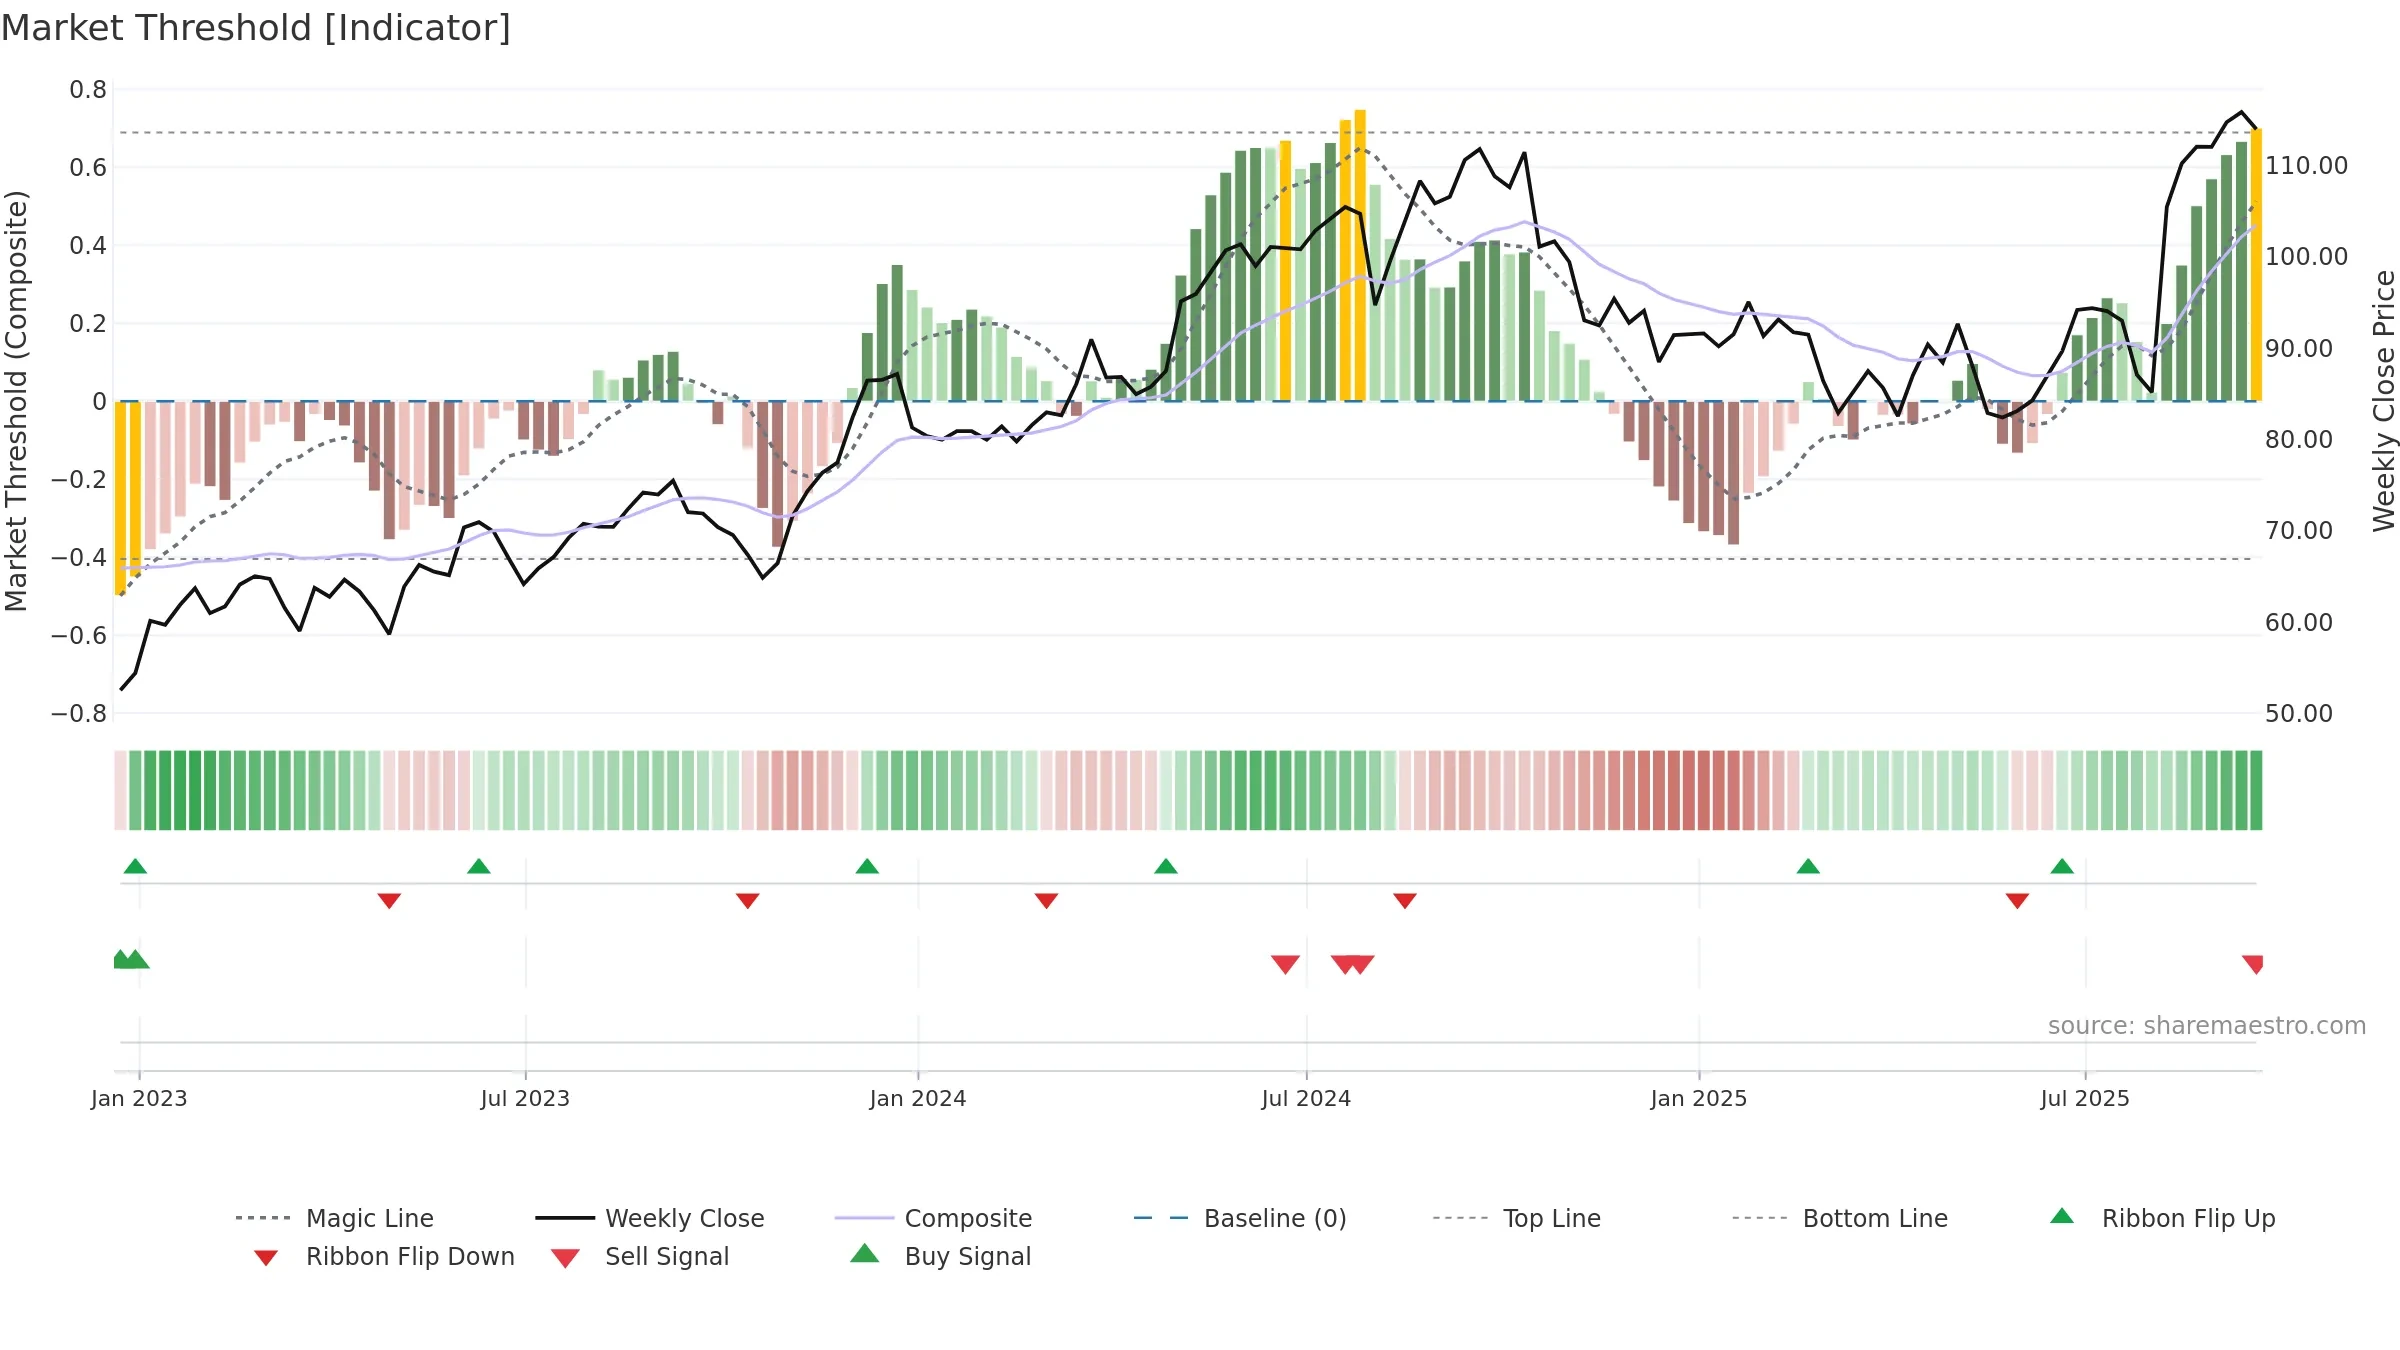Hide the Composite trace via legend
Viewport: 2400px width, 1350px height.
(x=933, y=1218)
